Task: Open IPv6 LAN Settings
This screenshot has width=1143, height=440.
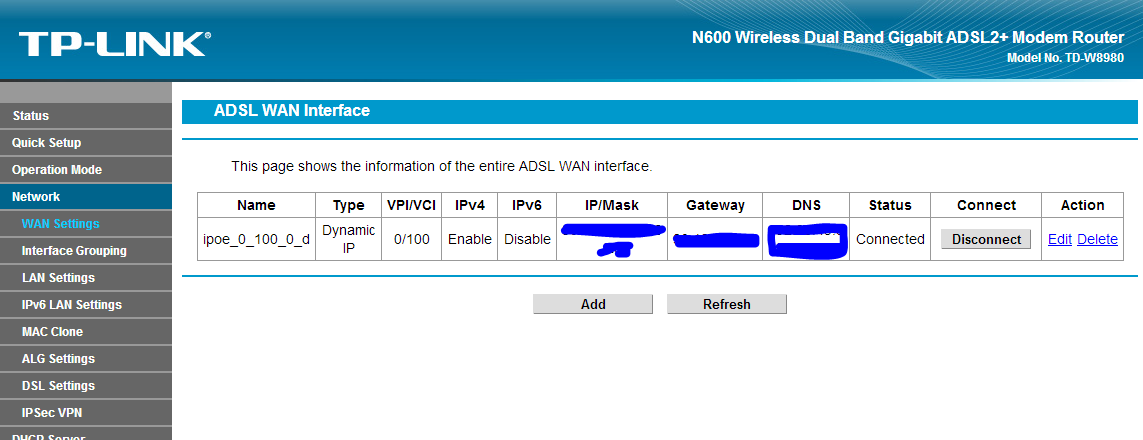Action: (86, 305)
